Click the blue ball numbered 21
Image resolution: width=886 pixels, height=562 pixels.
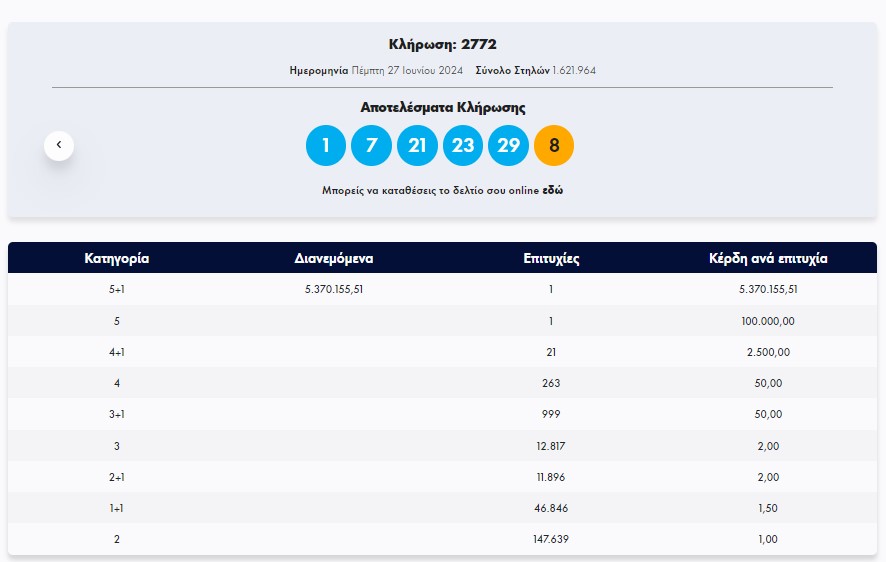coord(417,146)
